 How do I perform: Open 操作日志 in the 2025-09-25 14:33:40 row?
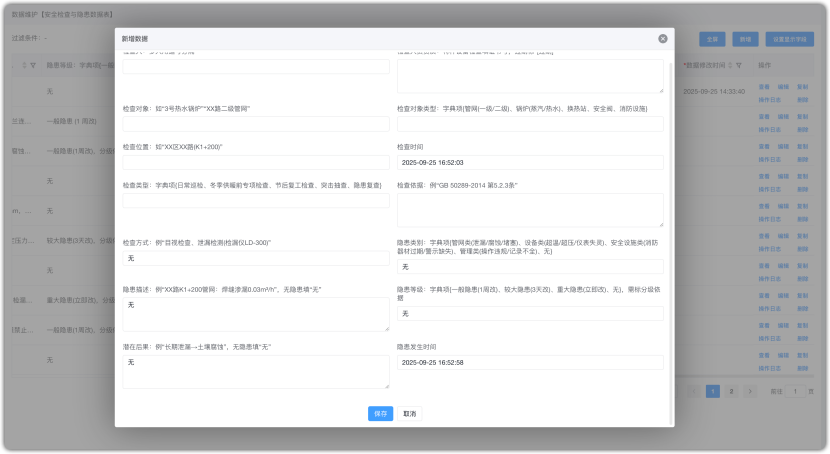click(769, 99)
